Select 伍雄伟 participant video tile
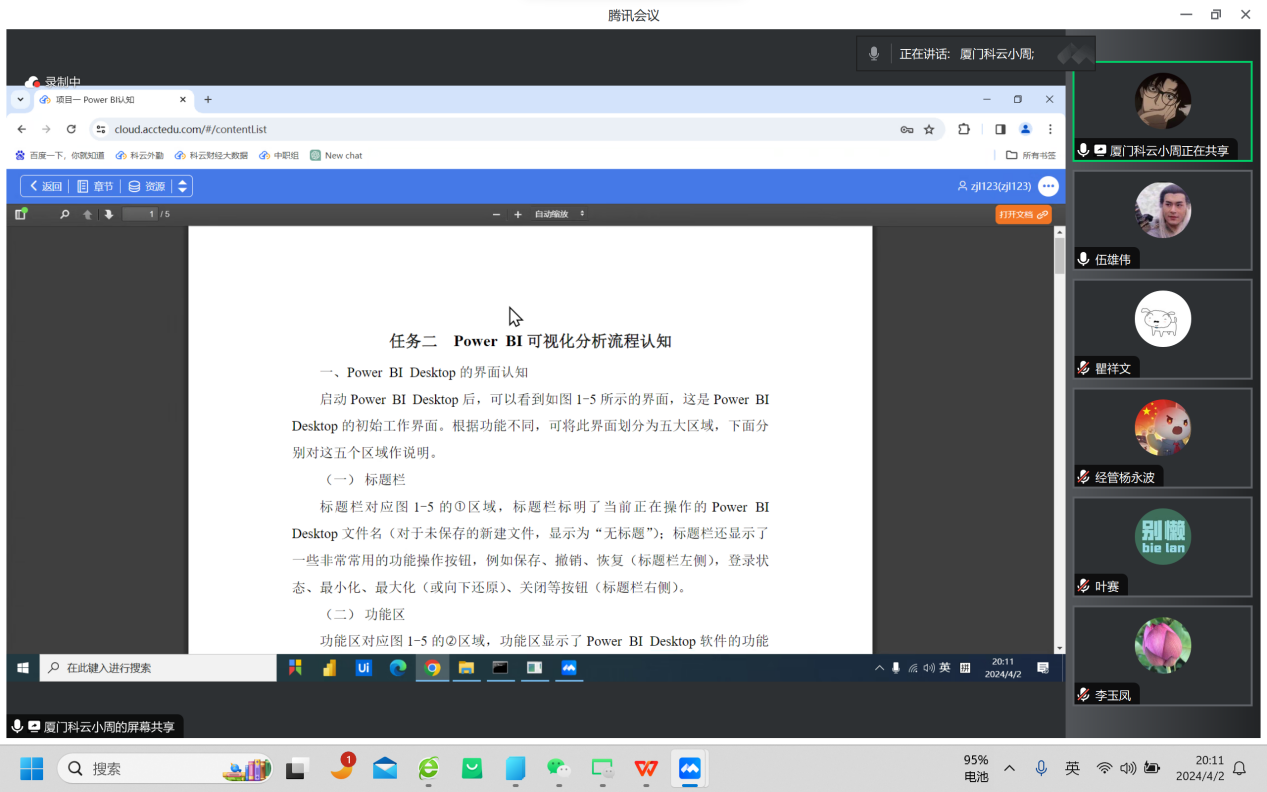The height and width of the screenshot is (792, 1267). click(1162, 220)
